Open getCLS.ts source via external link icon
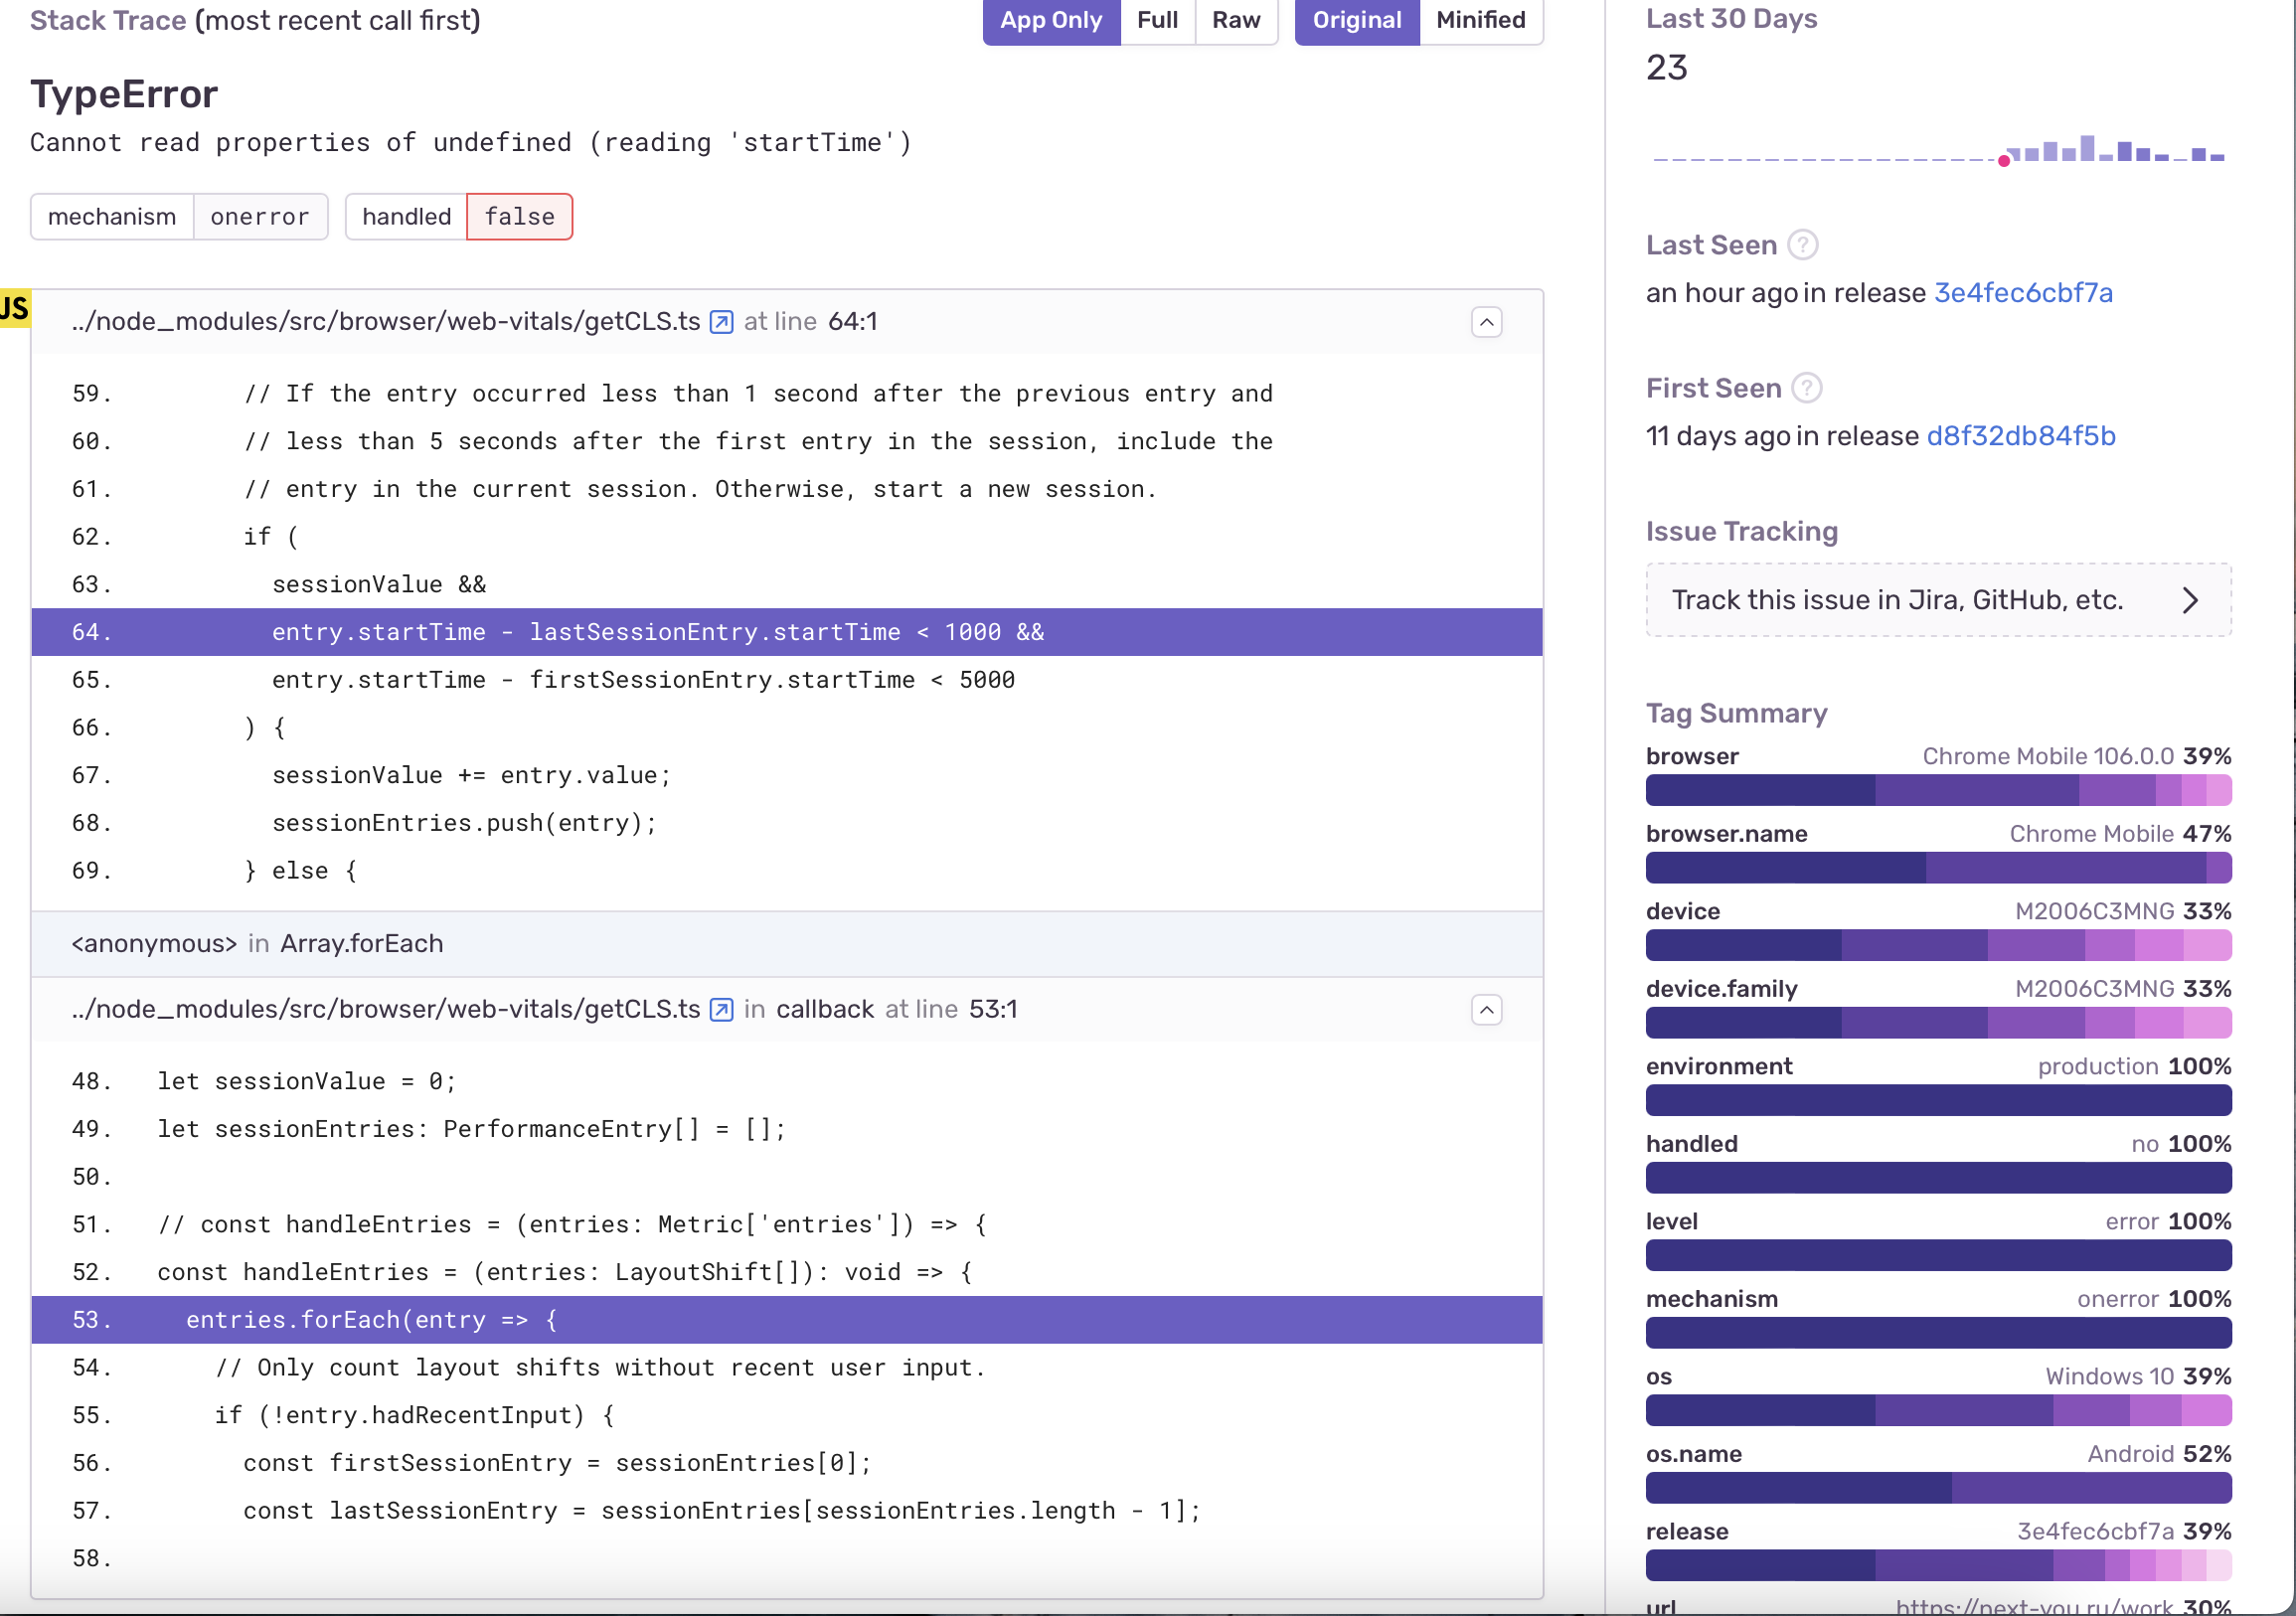The height and width of the screenshot is (1616, 2296). click(720, 322)
